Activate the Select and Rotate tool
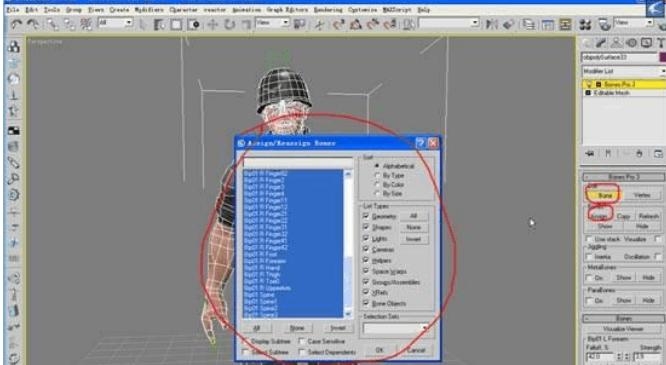This screenshot has width=666, height=365. click(x=229, y=24)
